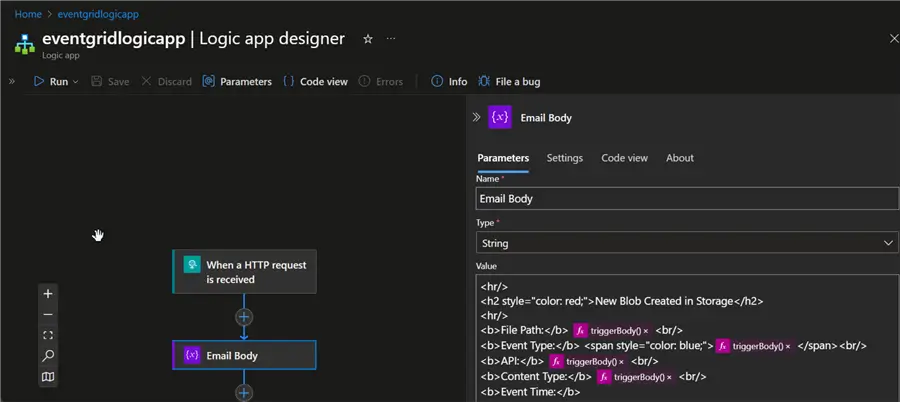900x402 pixels.
Task: Switch to Code view from the toolbar
Action: tap(315, 82)
